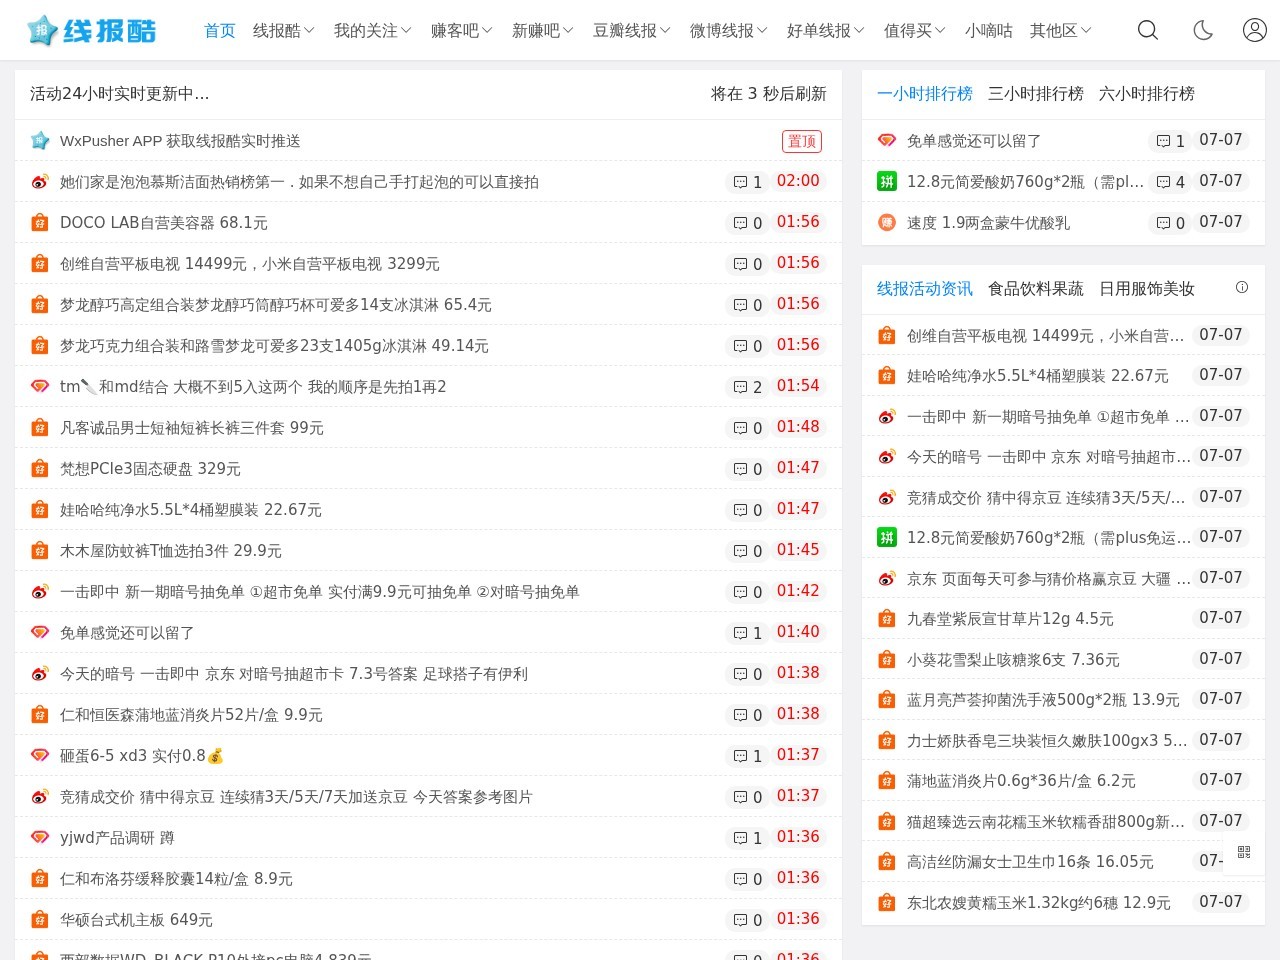Click diamond icon beside 砸蛋6-5 xd3

(x=40, y=756)
